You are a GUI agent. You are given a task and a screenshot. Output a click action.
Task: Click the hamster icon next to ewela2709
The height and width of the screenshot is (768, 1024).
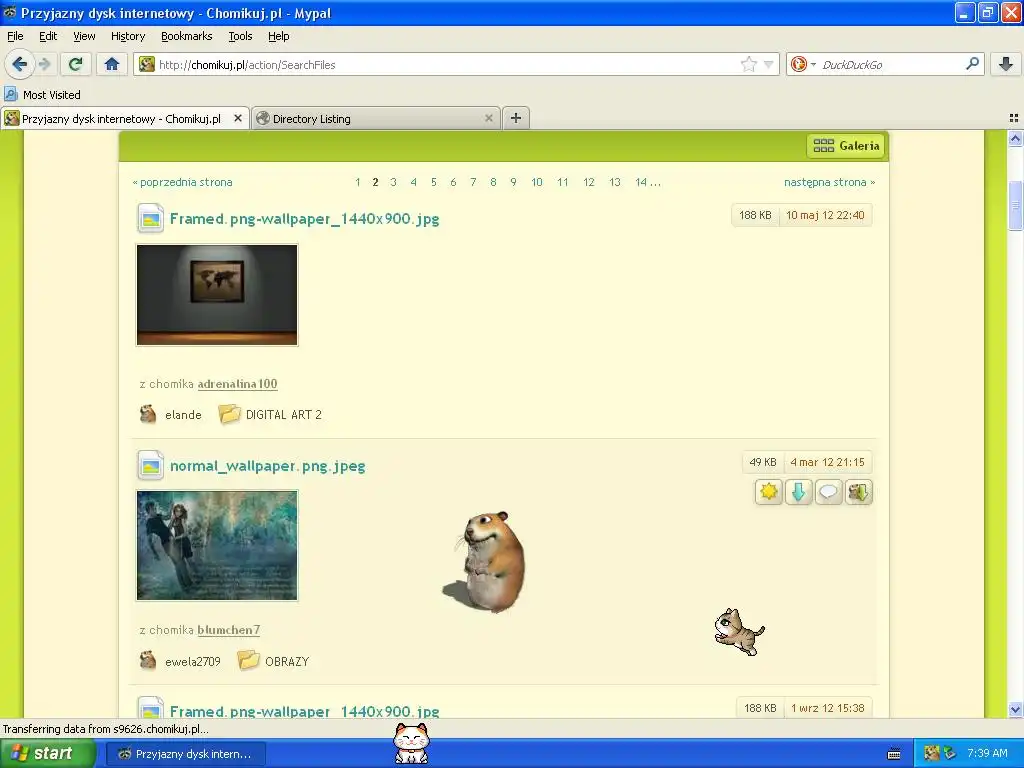pyautogui.click(x=148, y=660)
